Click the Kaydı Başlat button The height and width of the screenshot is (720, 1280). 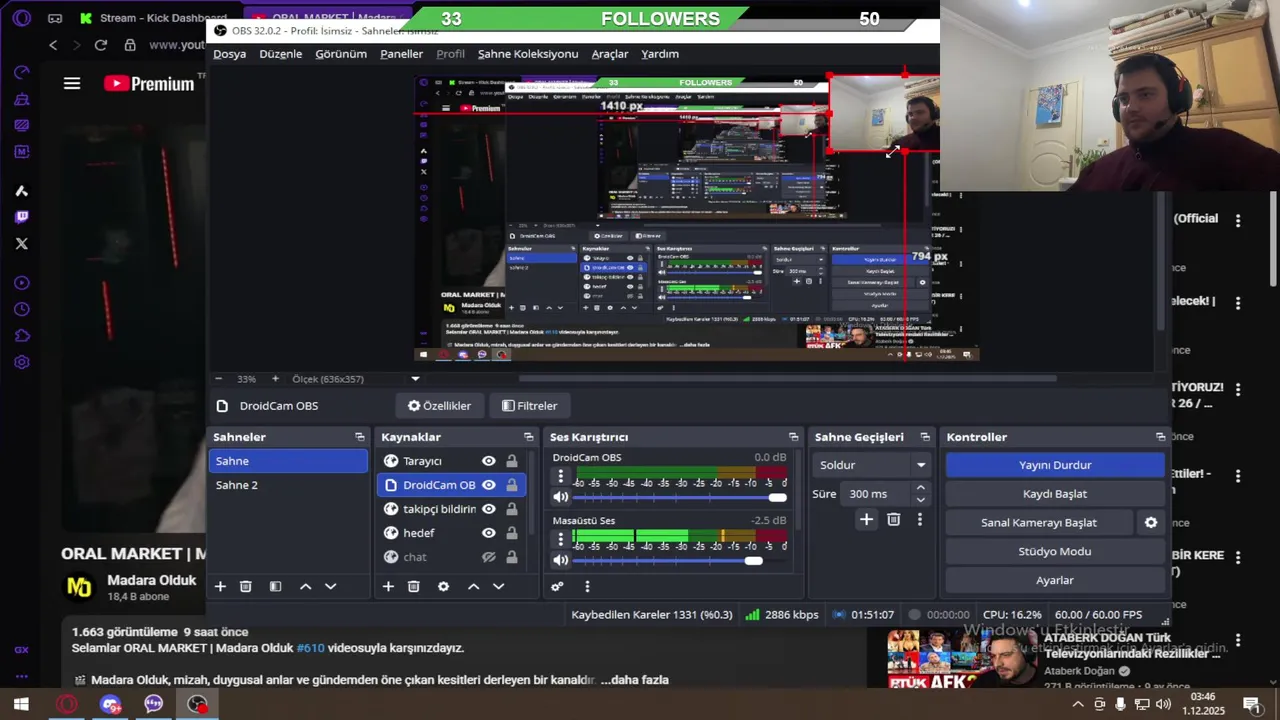[x=1055, y=494]
